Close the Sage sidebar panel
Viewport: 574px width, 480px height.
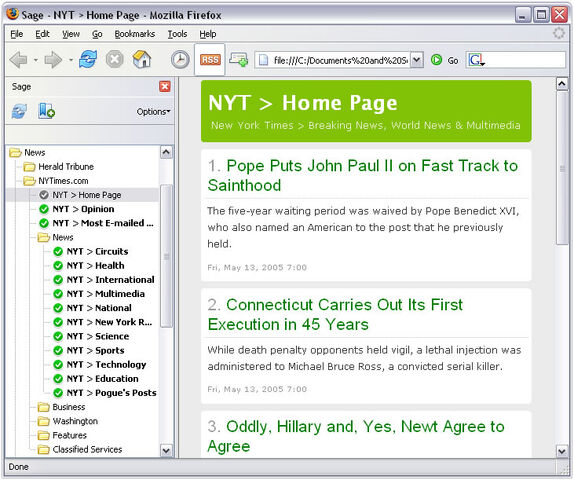[165, 87]
